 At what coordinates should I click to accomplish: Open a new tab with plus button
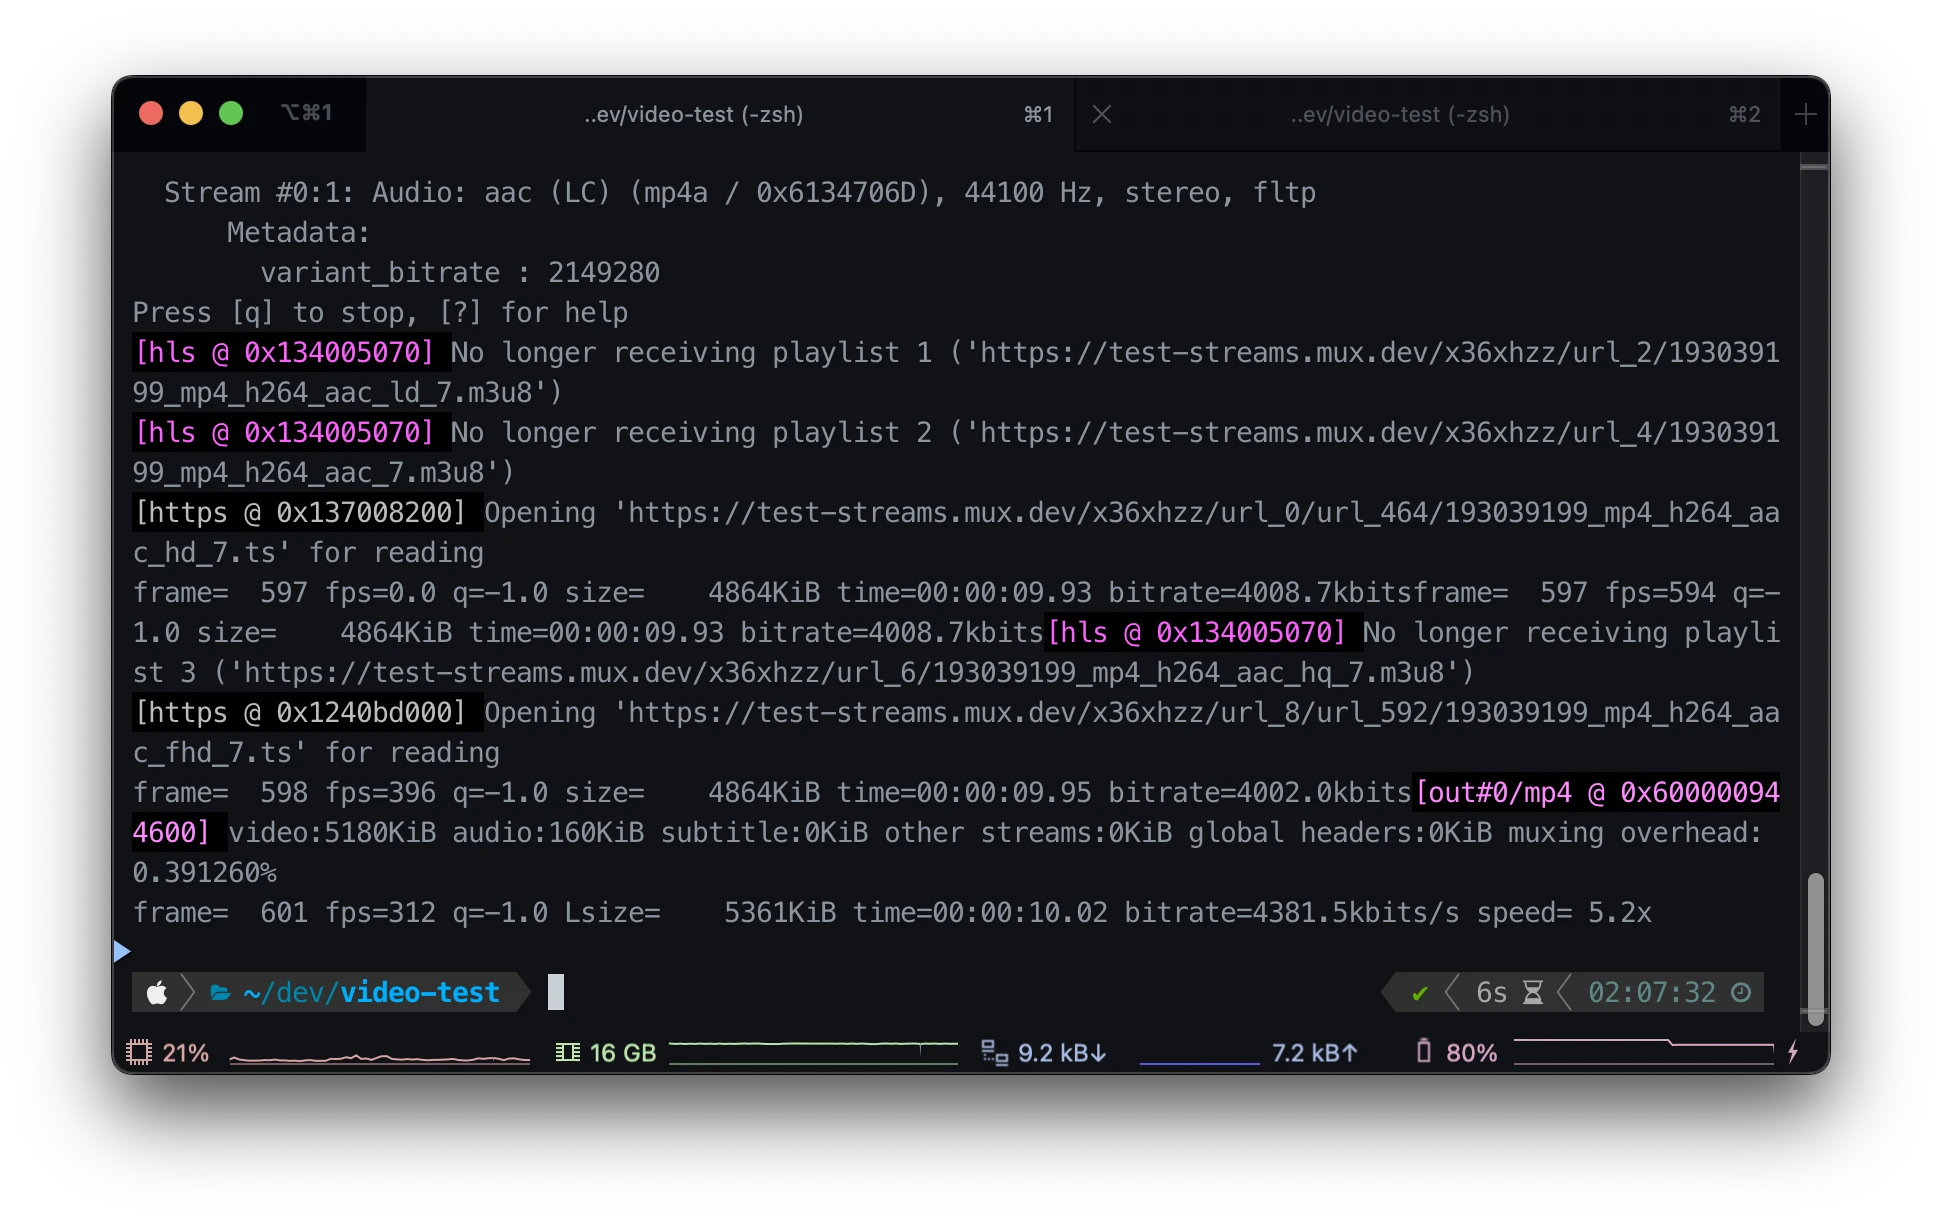[x=1805, y=114]
